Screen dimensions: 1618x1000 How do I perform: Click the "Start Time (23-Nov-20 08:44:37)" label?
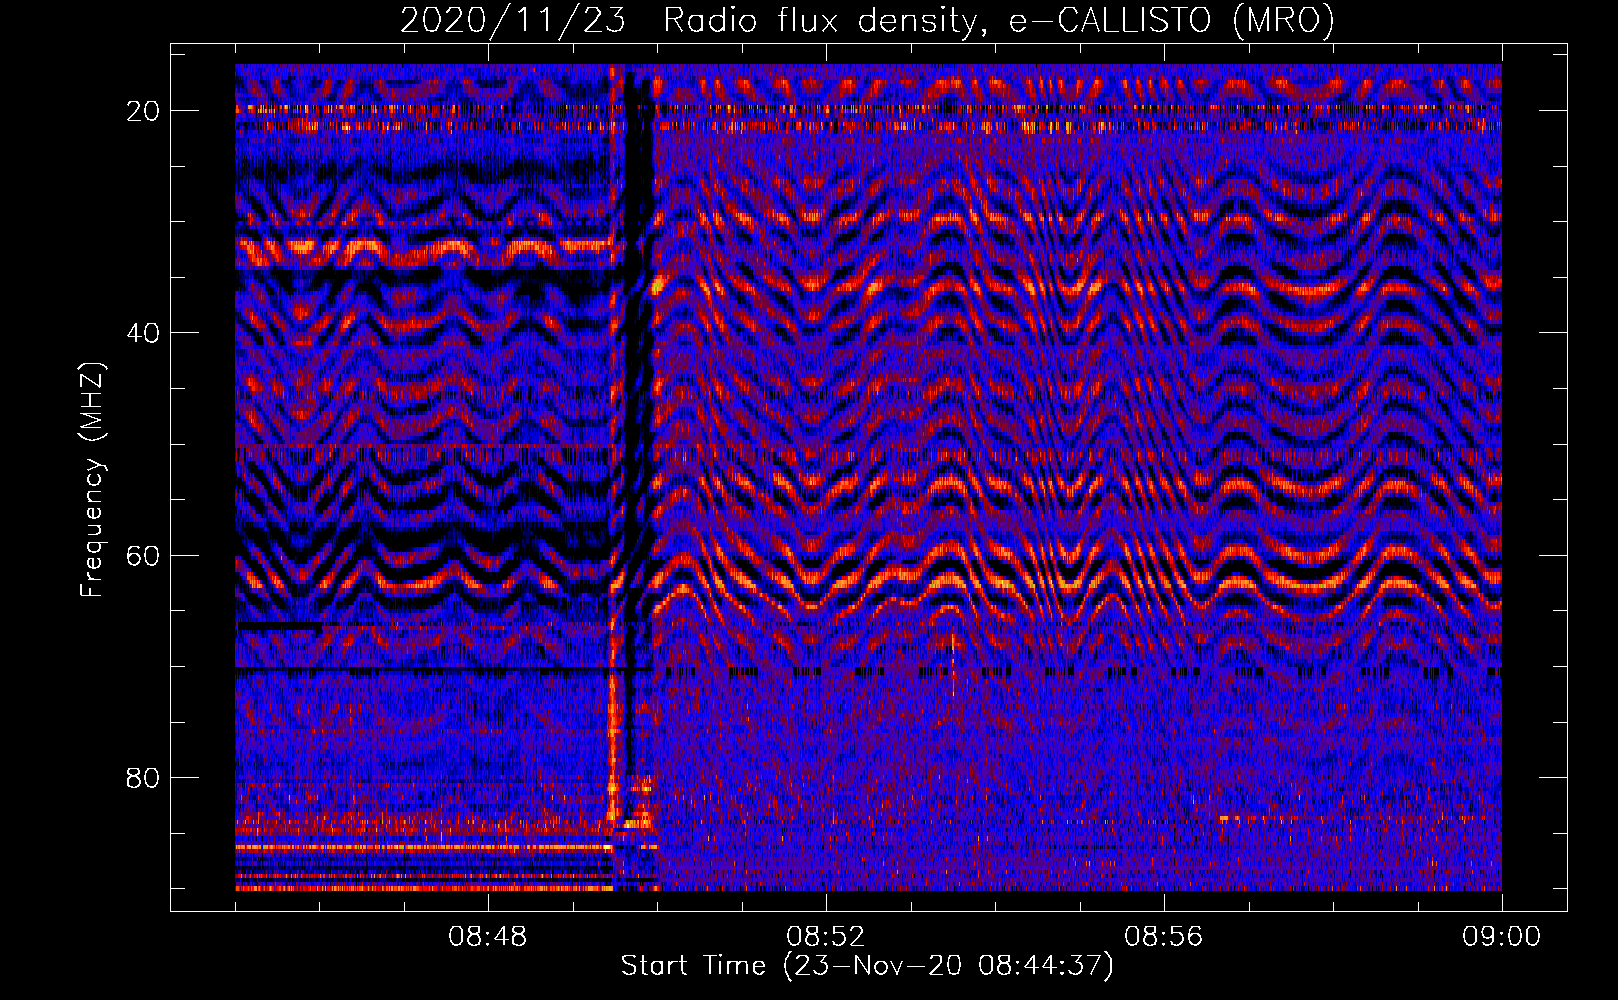[x=867, y=966]
